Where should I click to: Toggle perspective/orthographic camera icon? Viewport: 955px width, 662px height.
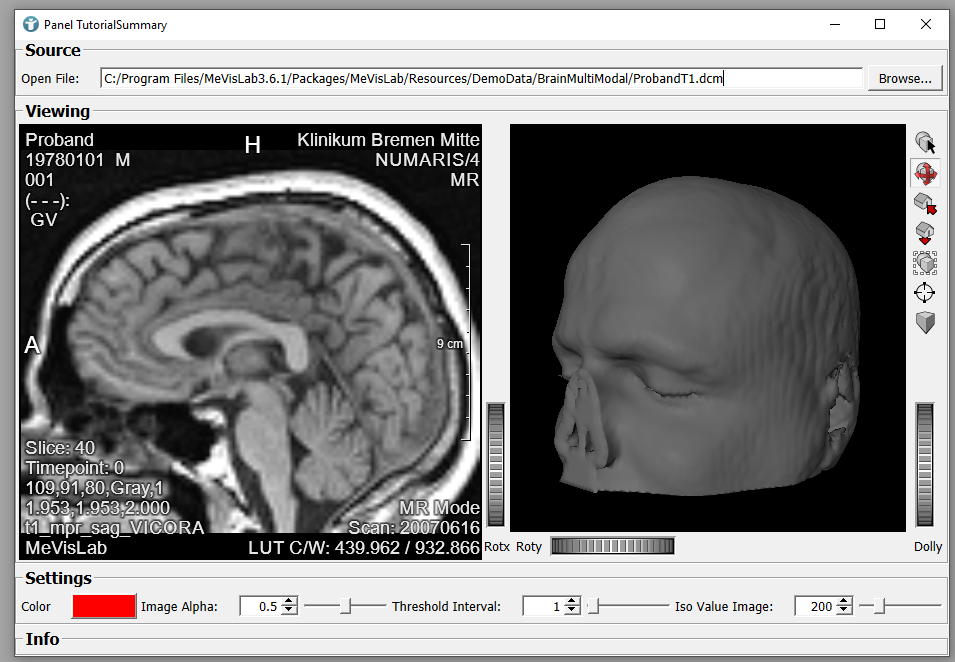pos(925,323)
